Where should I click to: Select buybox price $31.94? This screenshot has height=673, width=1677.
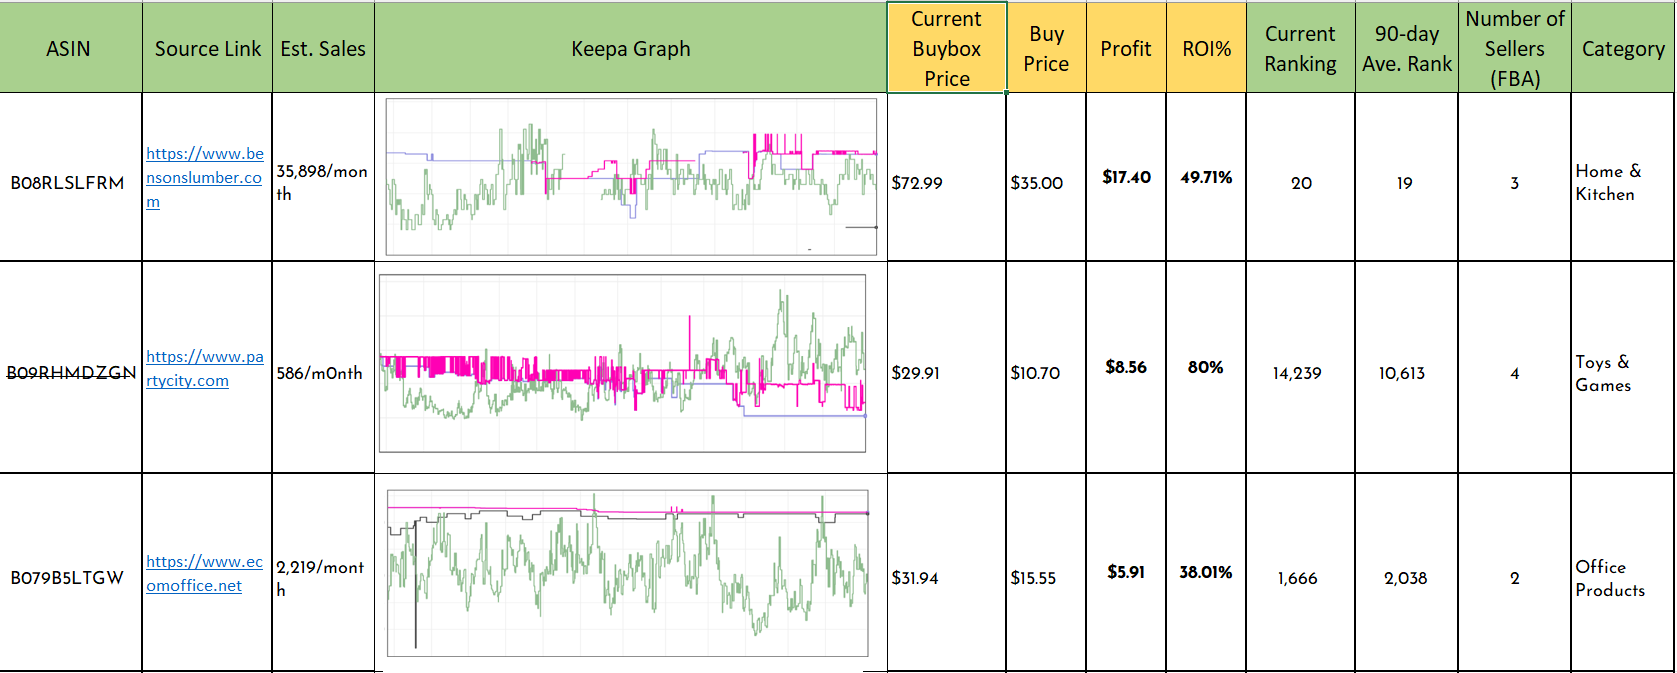(946, 572)
